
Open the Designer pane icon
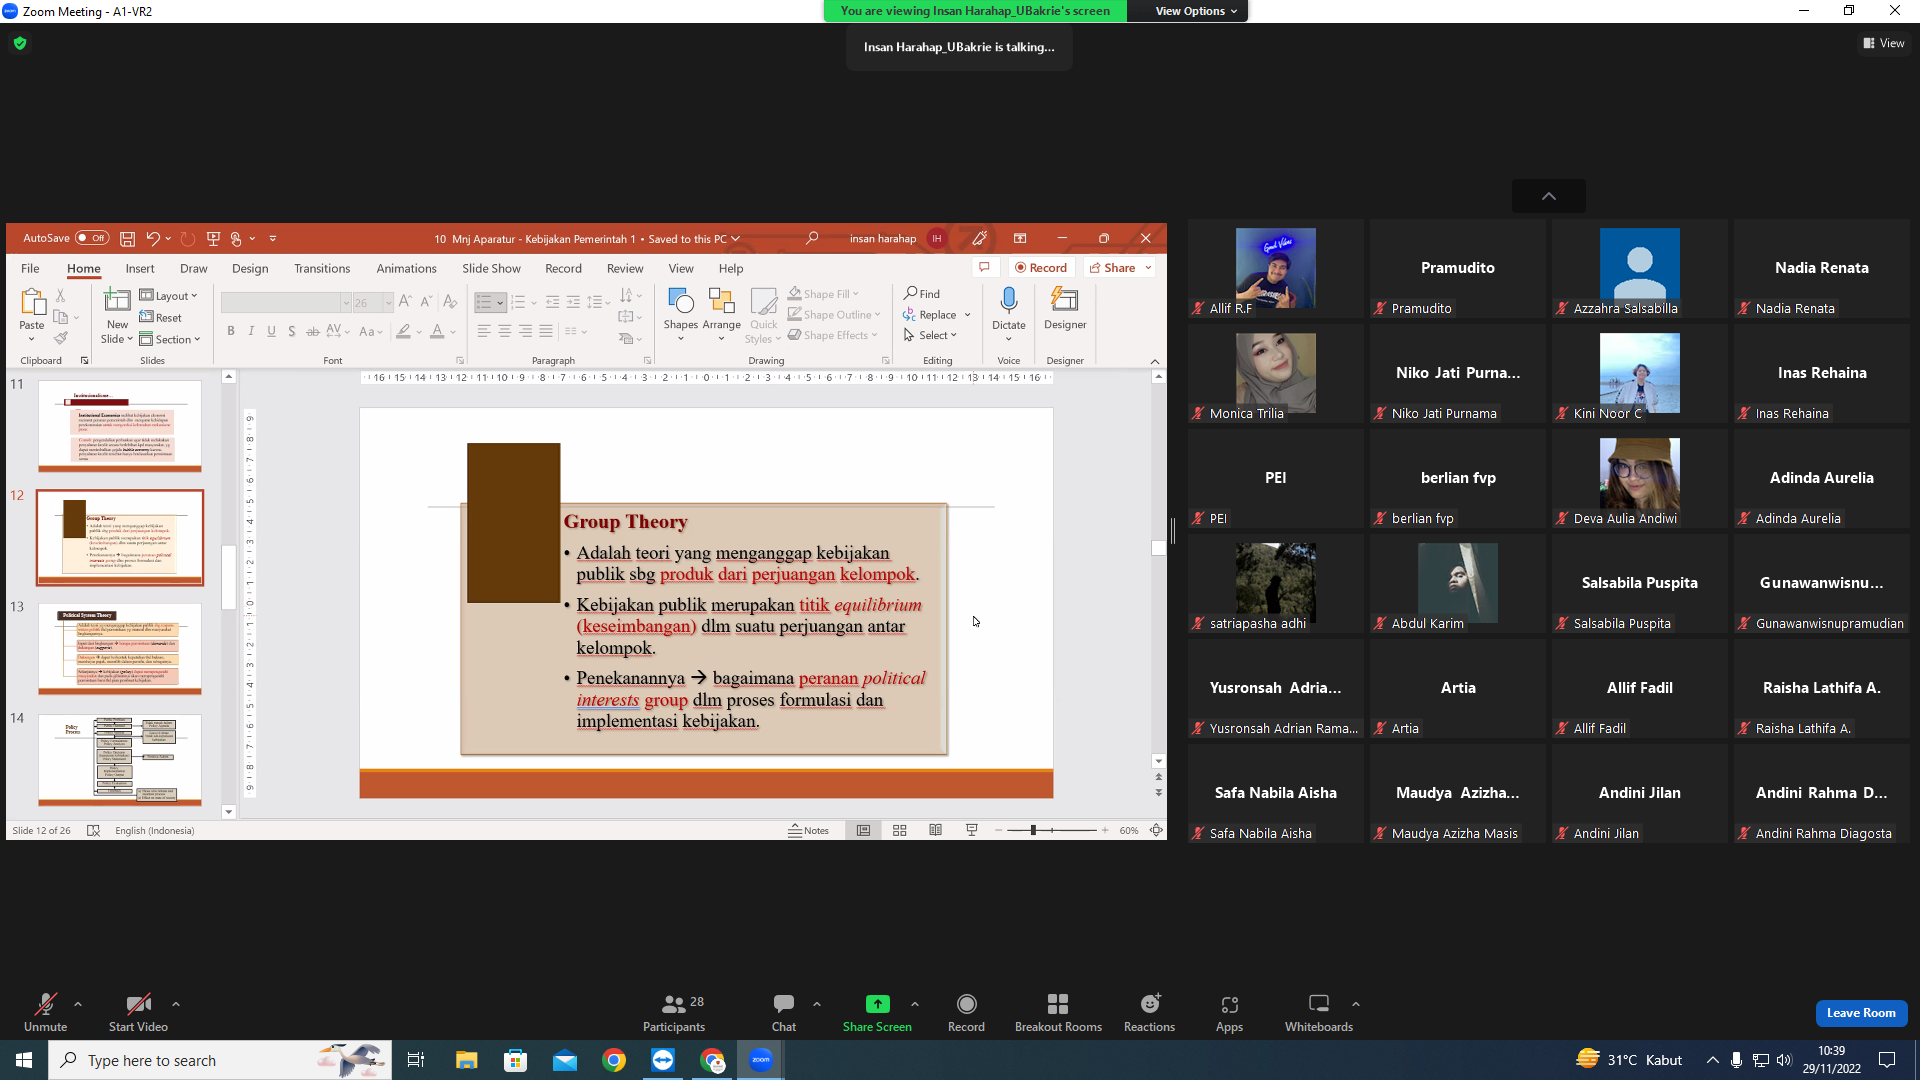tap(1065, 300)
